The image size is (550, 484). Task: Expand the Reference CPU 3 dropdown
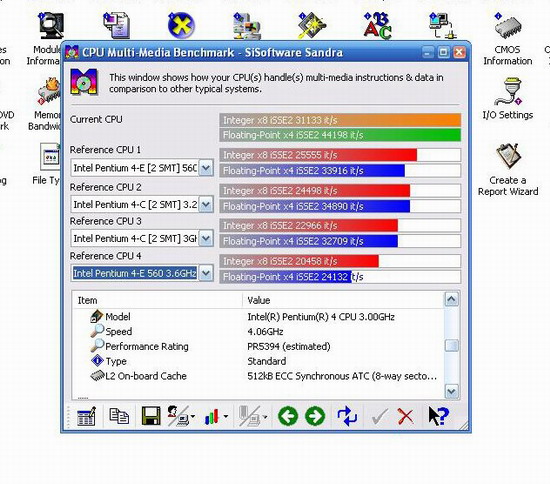(x=206, y=238)
